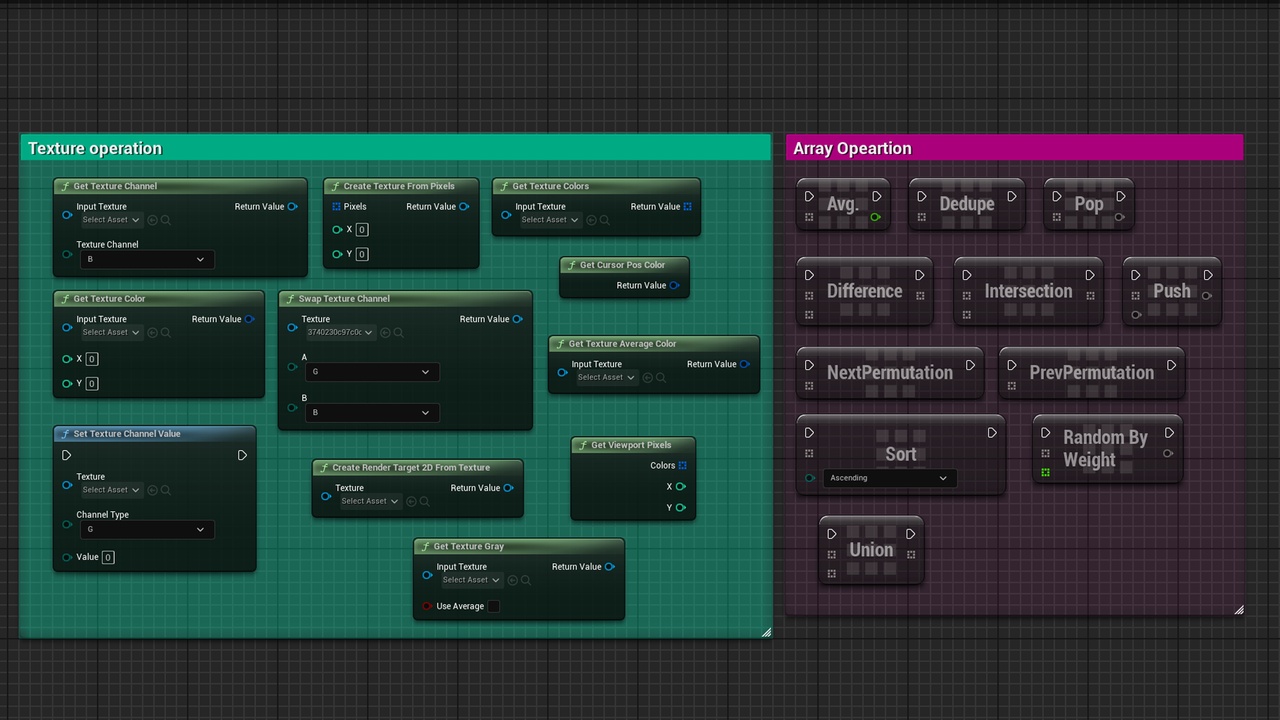Open Channel Type dropdown set to G
The height and width of the screenshot is (720, 1280).
coord(147,530)
